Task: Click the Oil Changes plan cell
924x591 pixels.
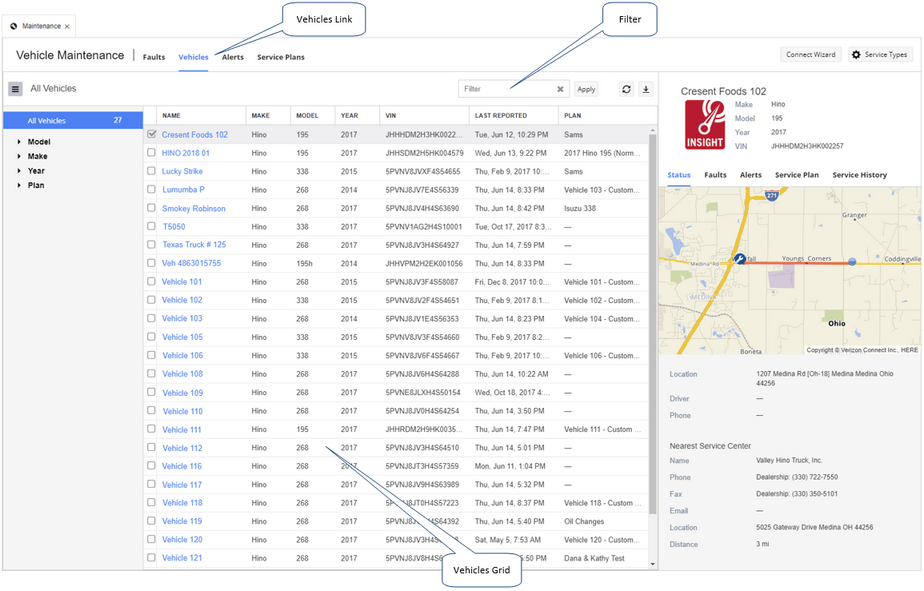Action: coord(584,521)
